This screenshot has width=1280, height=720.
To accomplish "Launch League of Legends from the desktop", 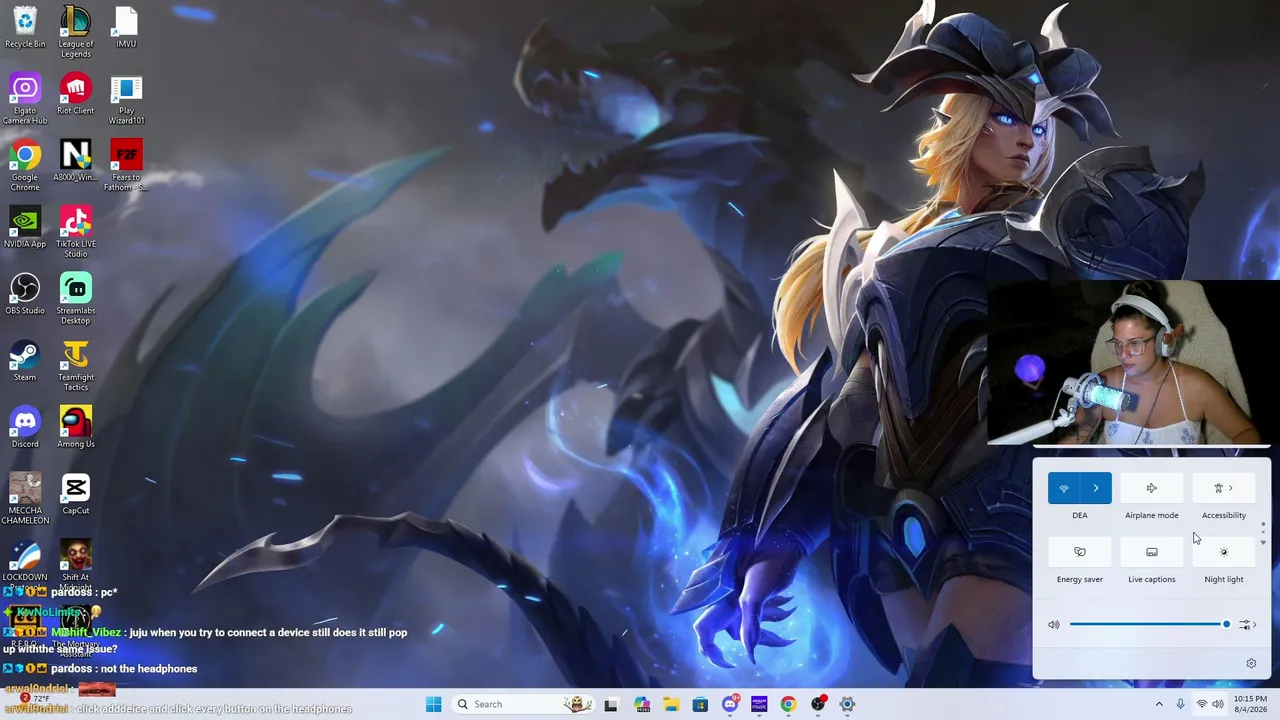I will (x=76, y=32).
